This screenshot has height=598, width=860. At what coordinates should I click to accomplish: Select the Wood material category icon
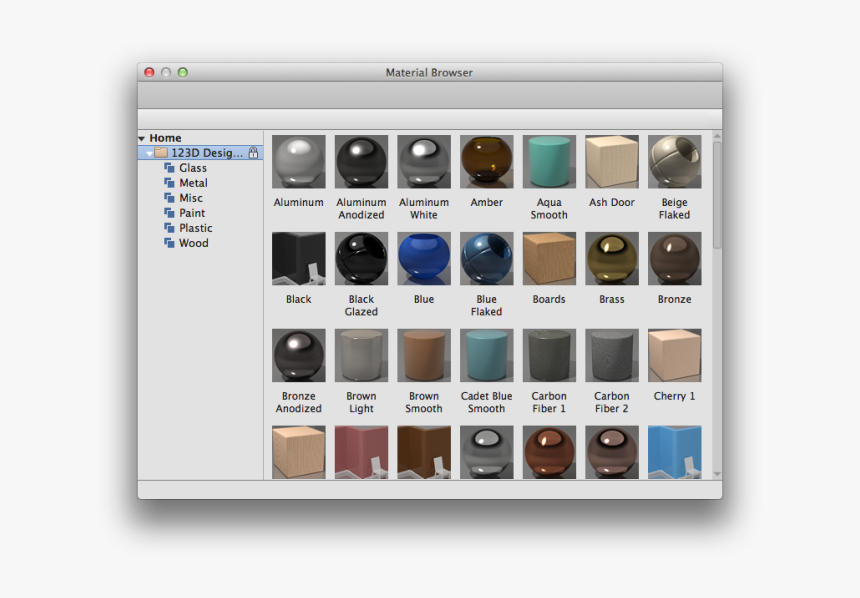point(168,243)
